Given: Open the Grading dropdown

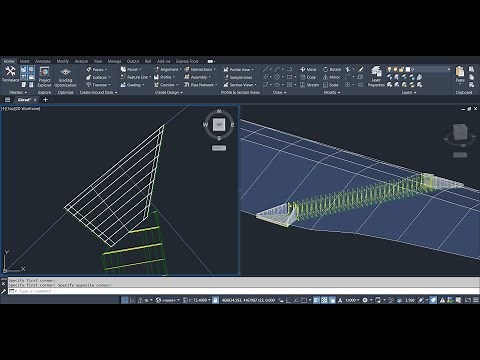Looking at the screenshot, I should (132, 85).
